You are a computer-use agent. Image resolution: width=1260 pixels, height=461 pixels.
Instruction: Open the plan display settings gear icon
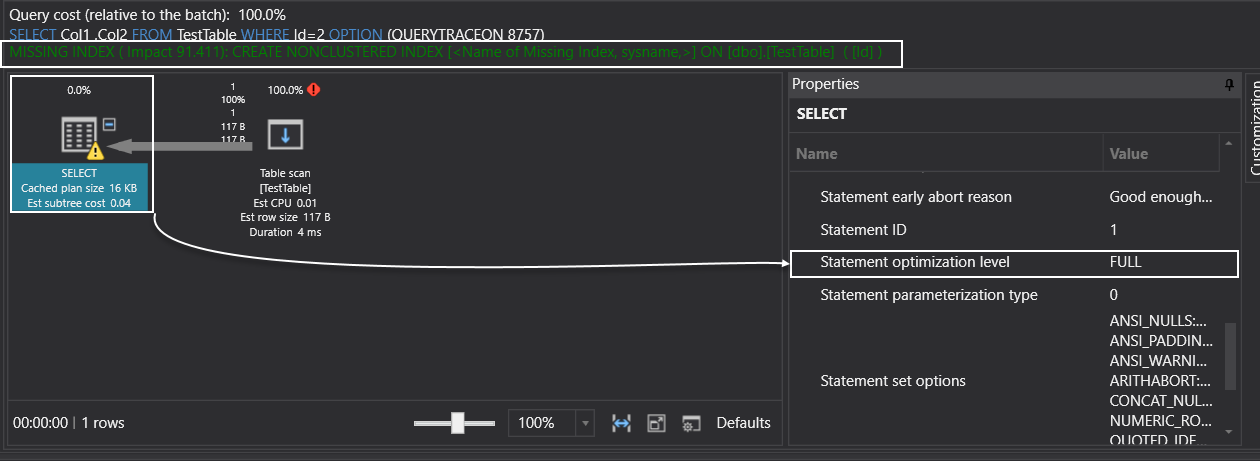coord(691,423)
